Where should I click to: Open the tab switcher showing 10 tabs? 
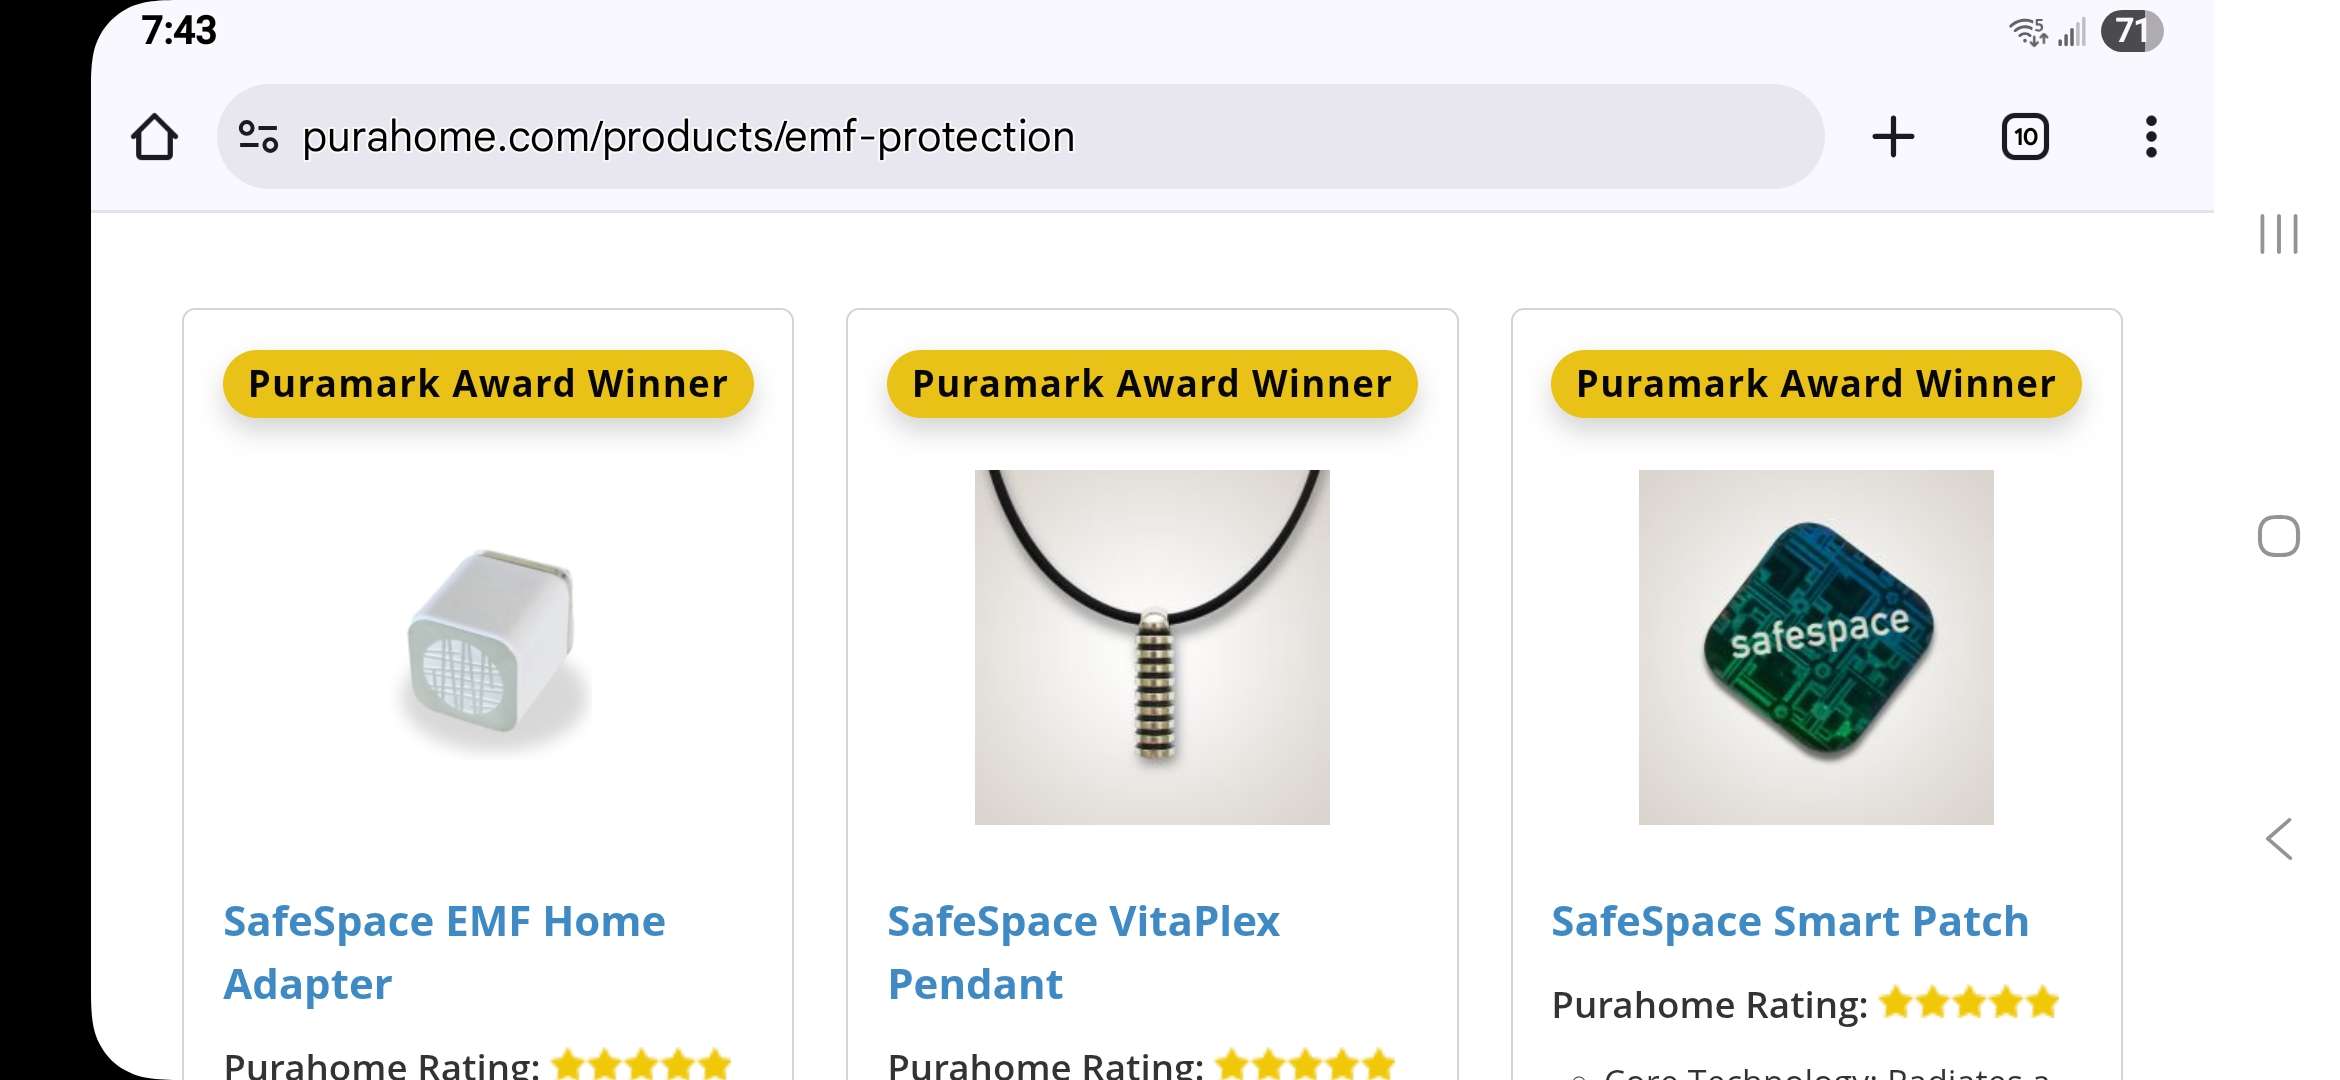point(2025,137)
